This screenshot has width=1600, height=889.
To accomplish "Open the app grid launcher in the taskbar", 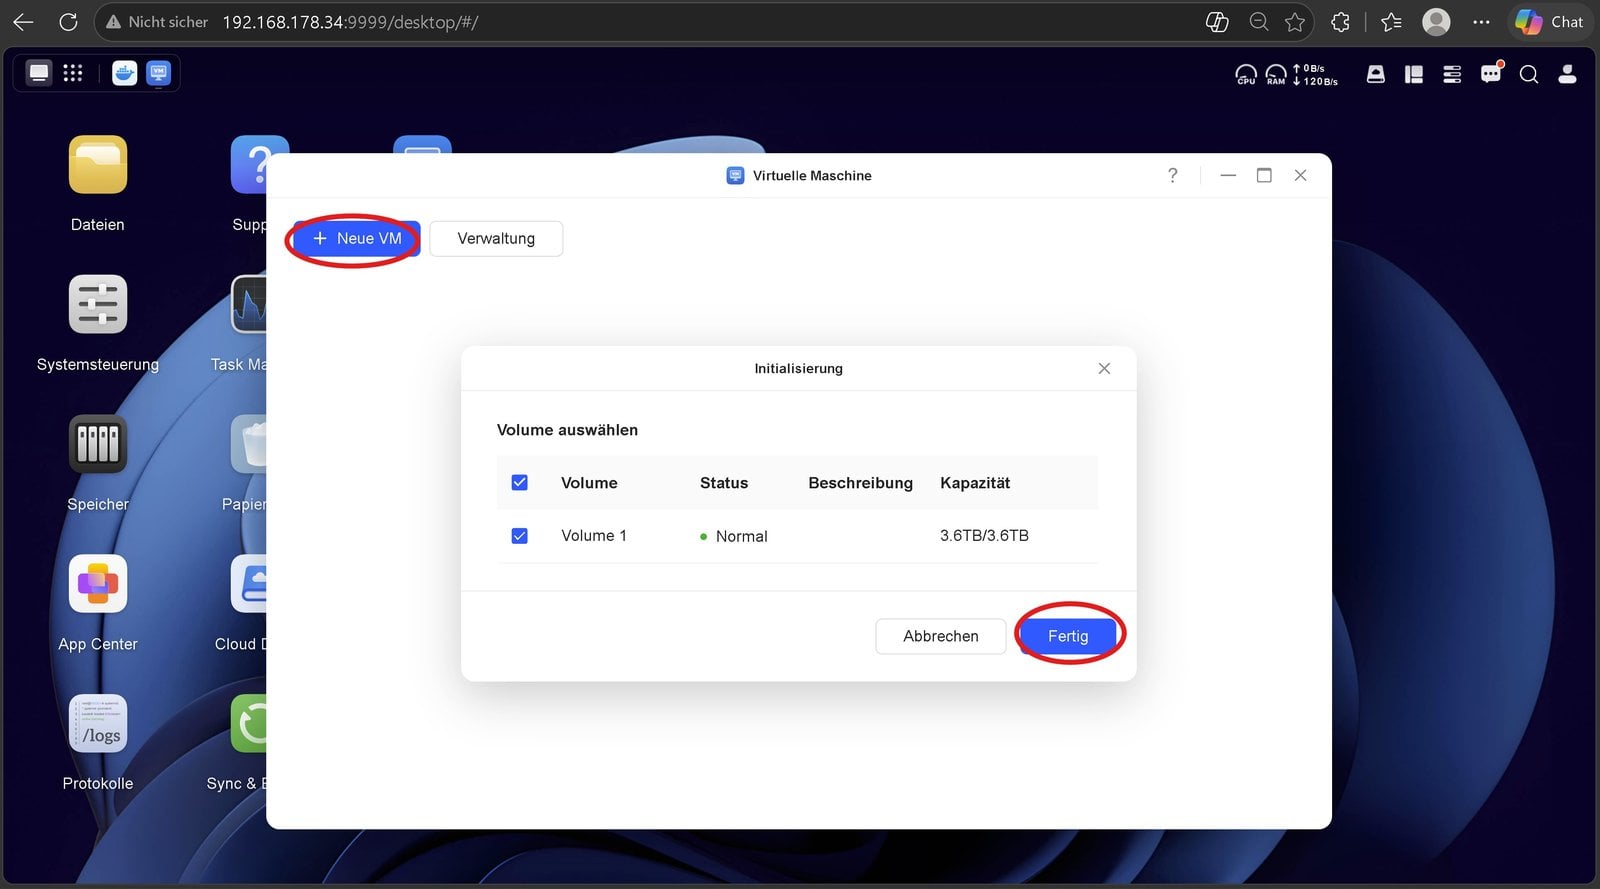I will point(73,73).
